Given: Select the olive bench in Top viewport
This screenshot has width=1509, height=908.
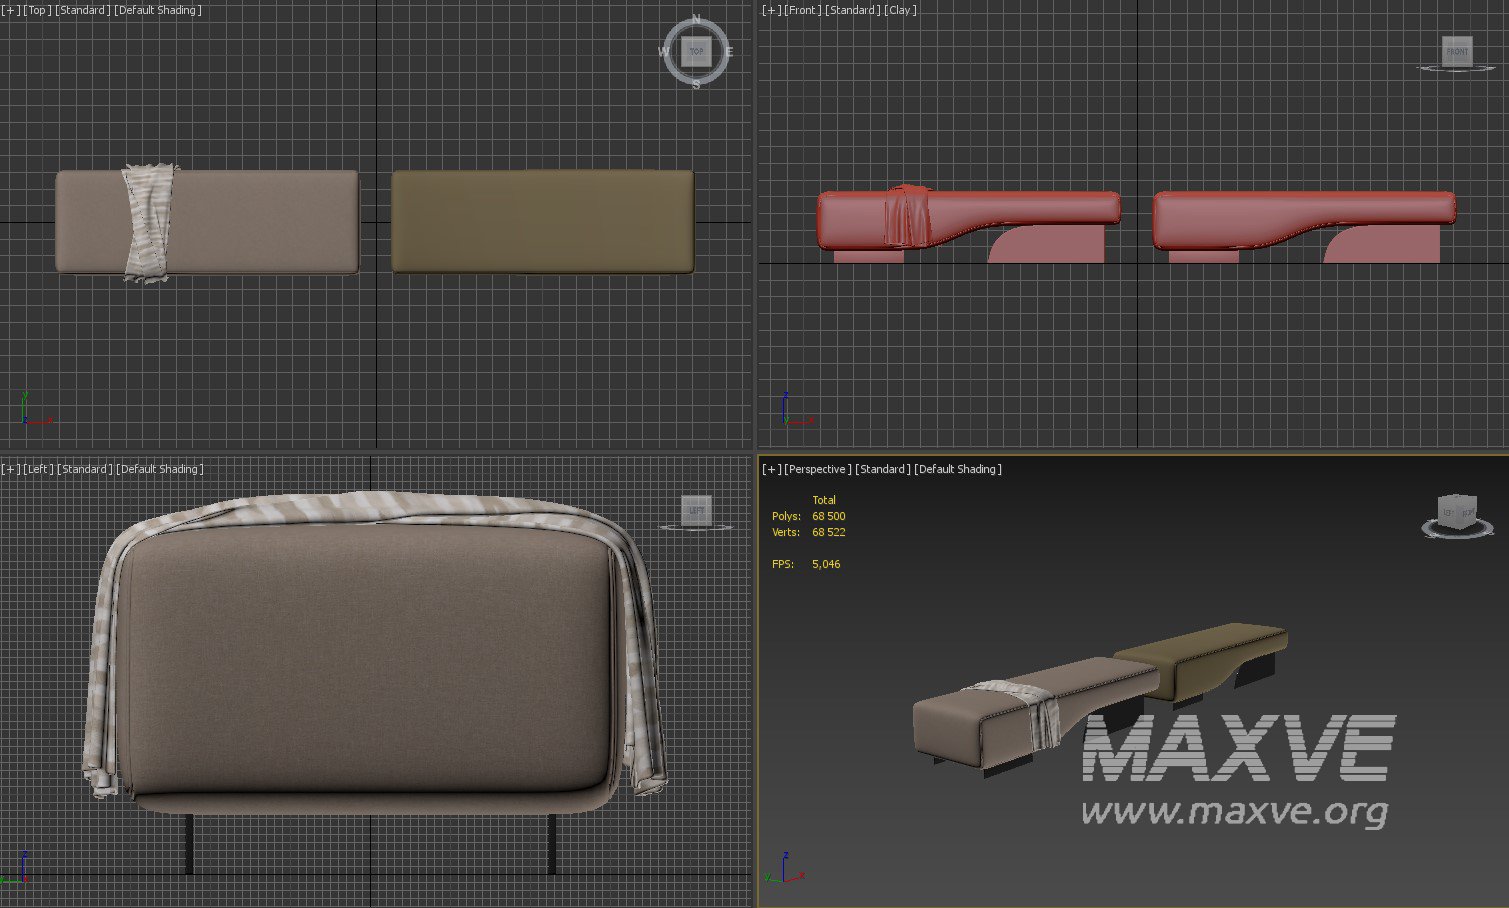Looking at the screenshot, I should coord(543,221).
